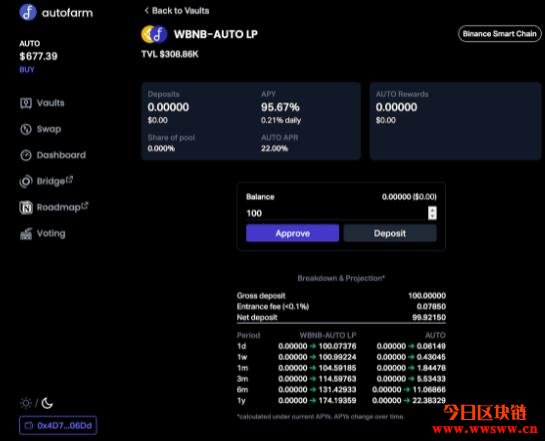
Task: Decrease deposit amount with stepper down arrow
Action: (x=432, y=216)
